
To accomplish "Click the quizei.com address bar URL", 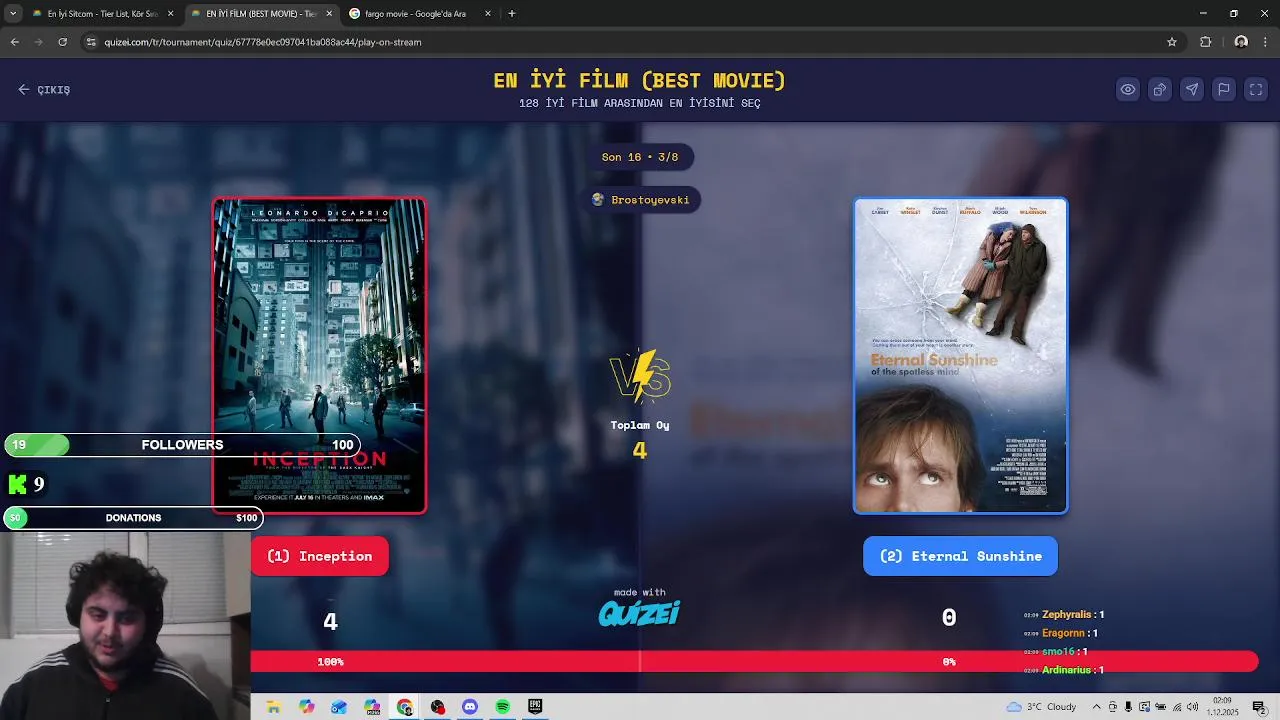I will [x=263, y=42].
